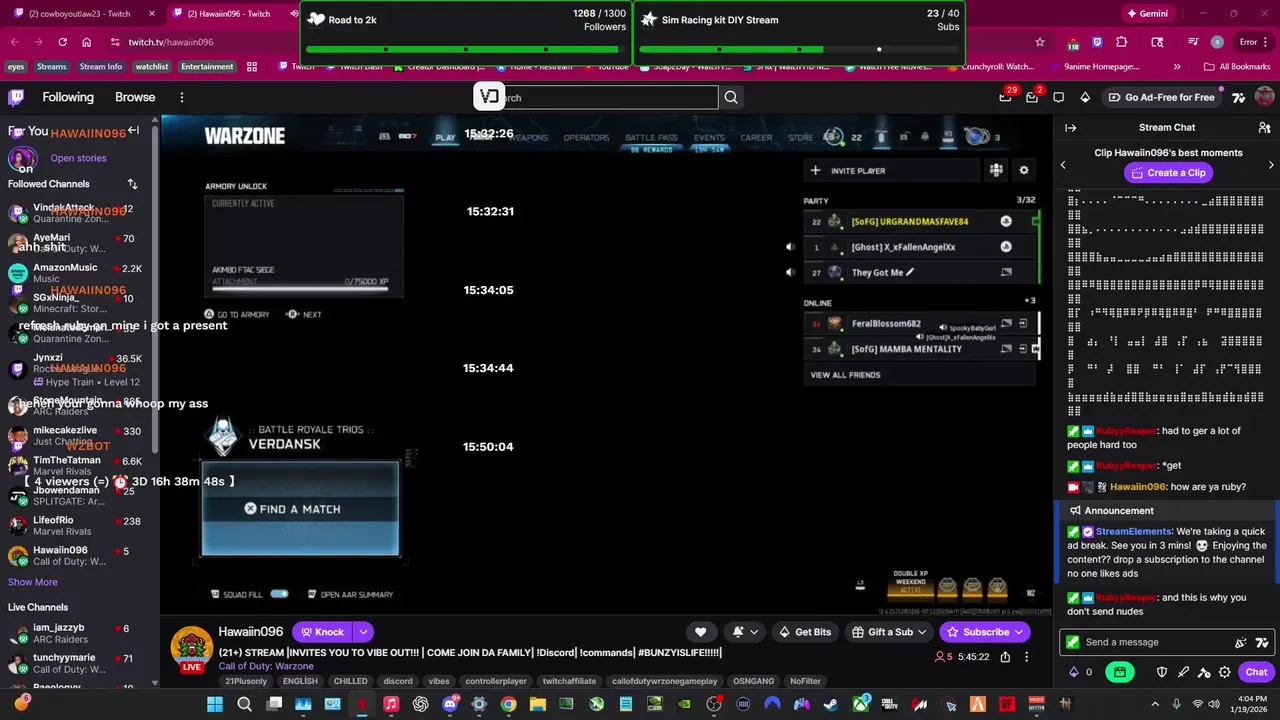Share the stream icon
1280x720 pixels.
(1005, 657)
